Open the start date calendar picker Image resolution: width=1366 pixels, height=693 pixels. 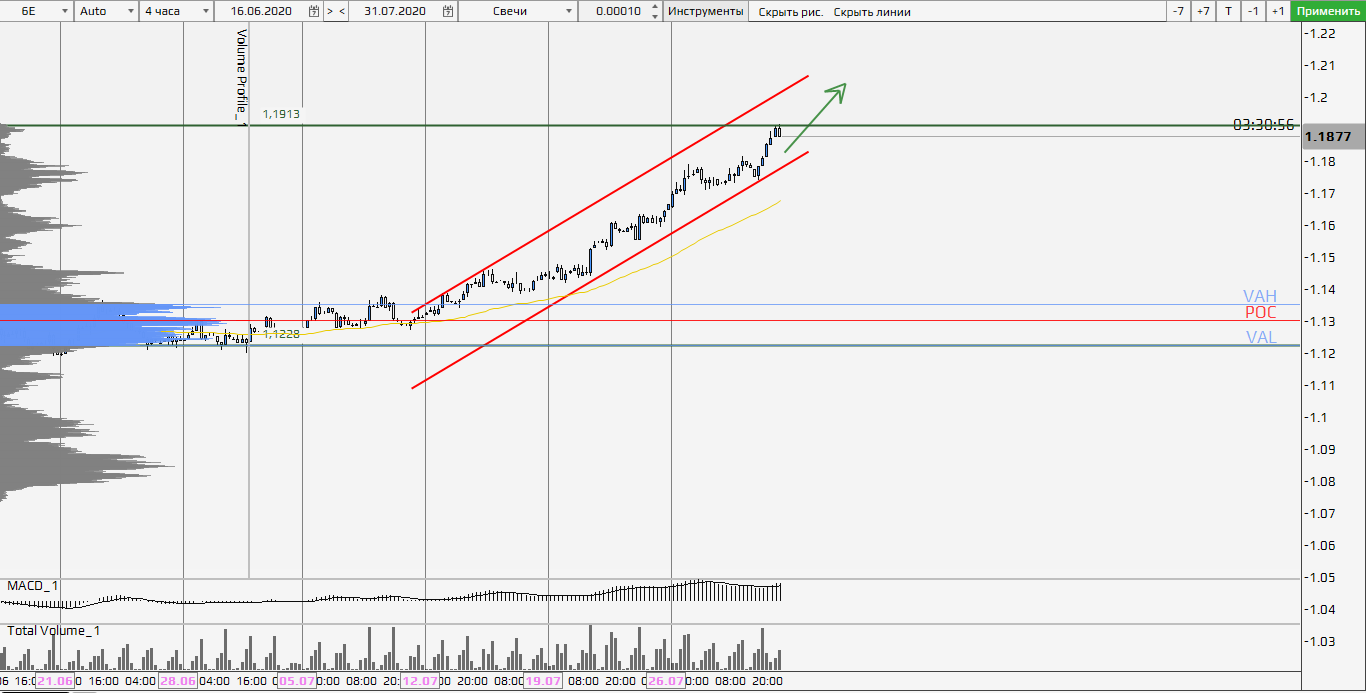tap(314, 11)
